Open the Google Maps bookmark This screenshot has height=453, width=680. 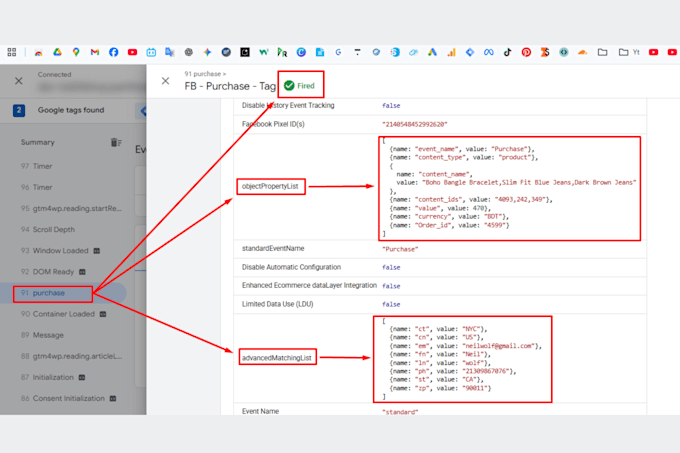pos(76,52)
